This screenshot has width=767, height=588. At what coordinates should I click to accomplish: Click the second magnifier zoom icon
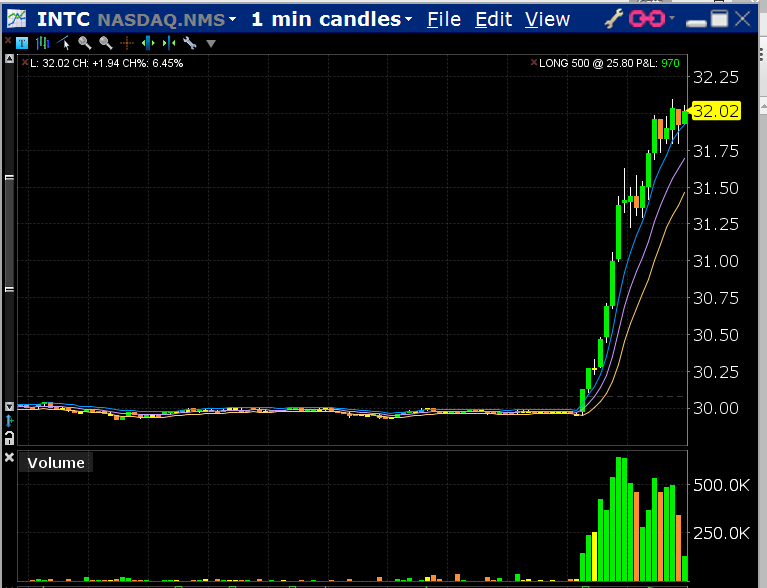click(104, 42)
